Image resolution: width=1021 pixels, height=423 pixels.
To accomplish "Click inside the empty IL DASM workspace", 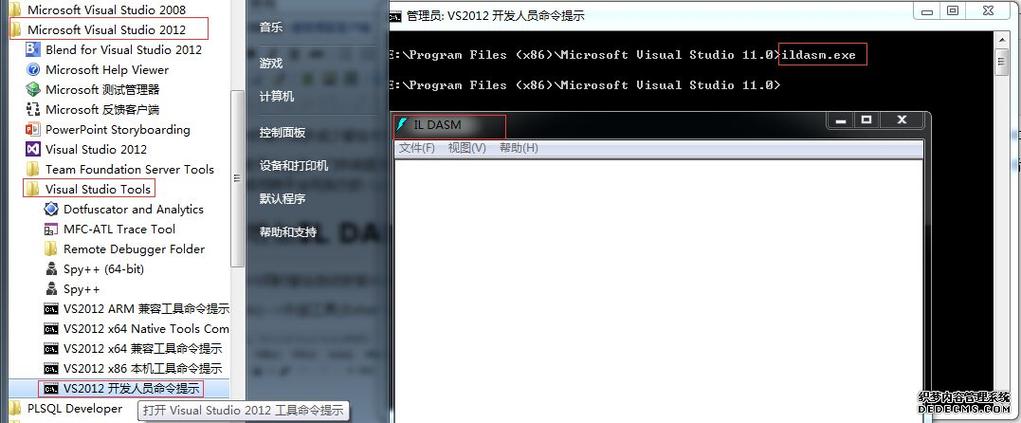I will (x=658, y=290).
